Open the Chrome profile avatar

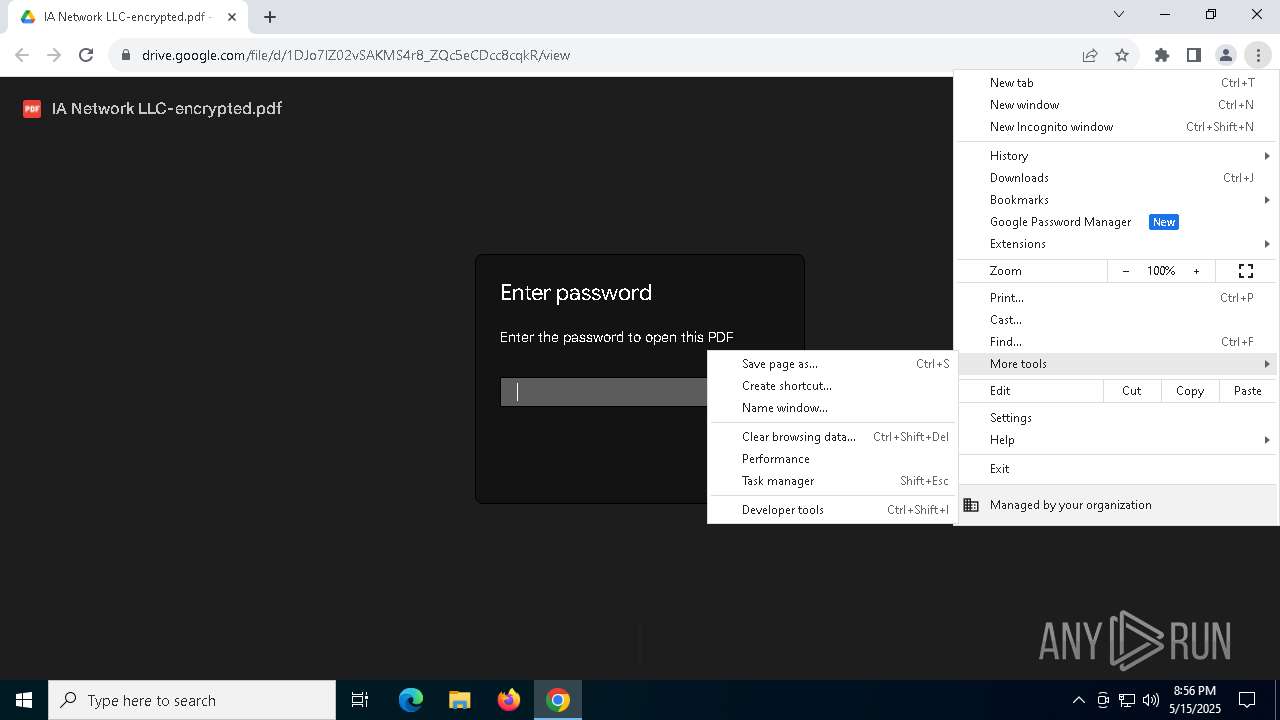1226,55
